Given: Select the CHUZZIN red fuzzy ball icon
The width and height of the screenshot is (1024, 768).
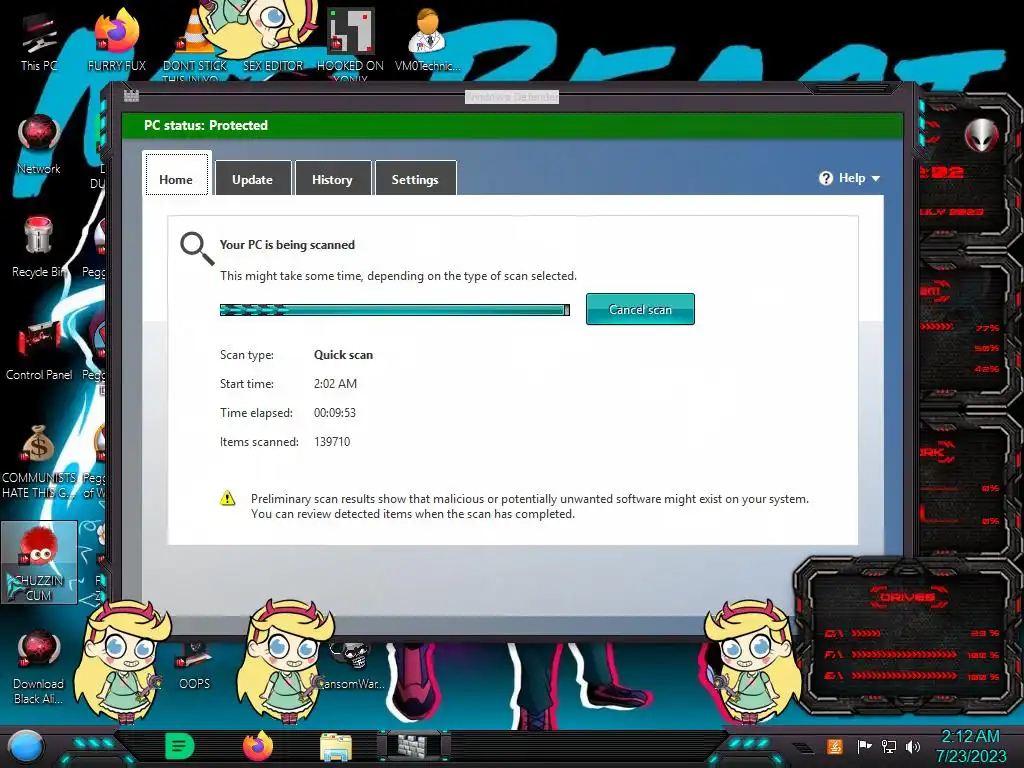Looking at the screenshot, I should click(x=39, y=563).
